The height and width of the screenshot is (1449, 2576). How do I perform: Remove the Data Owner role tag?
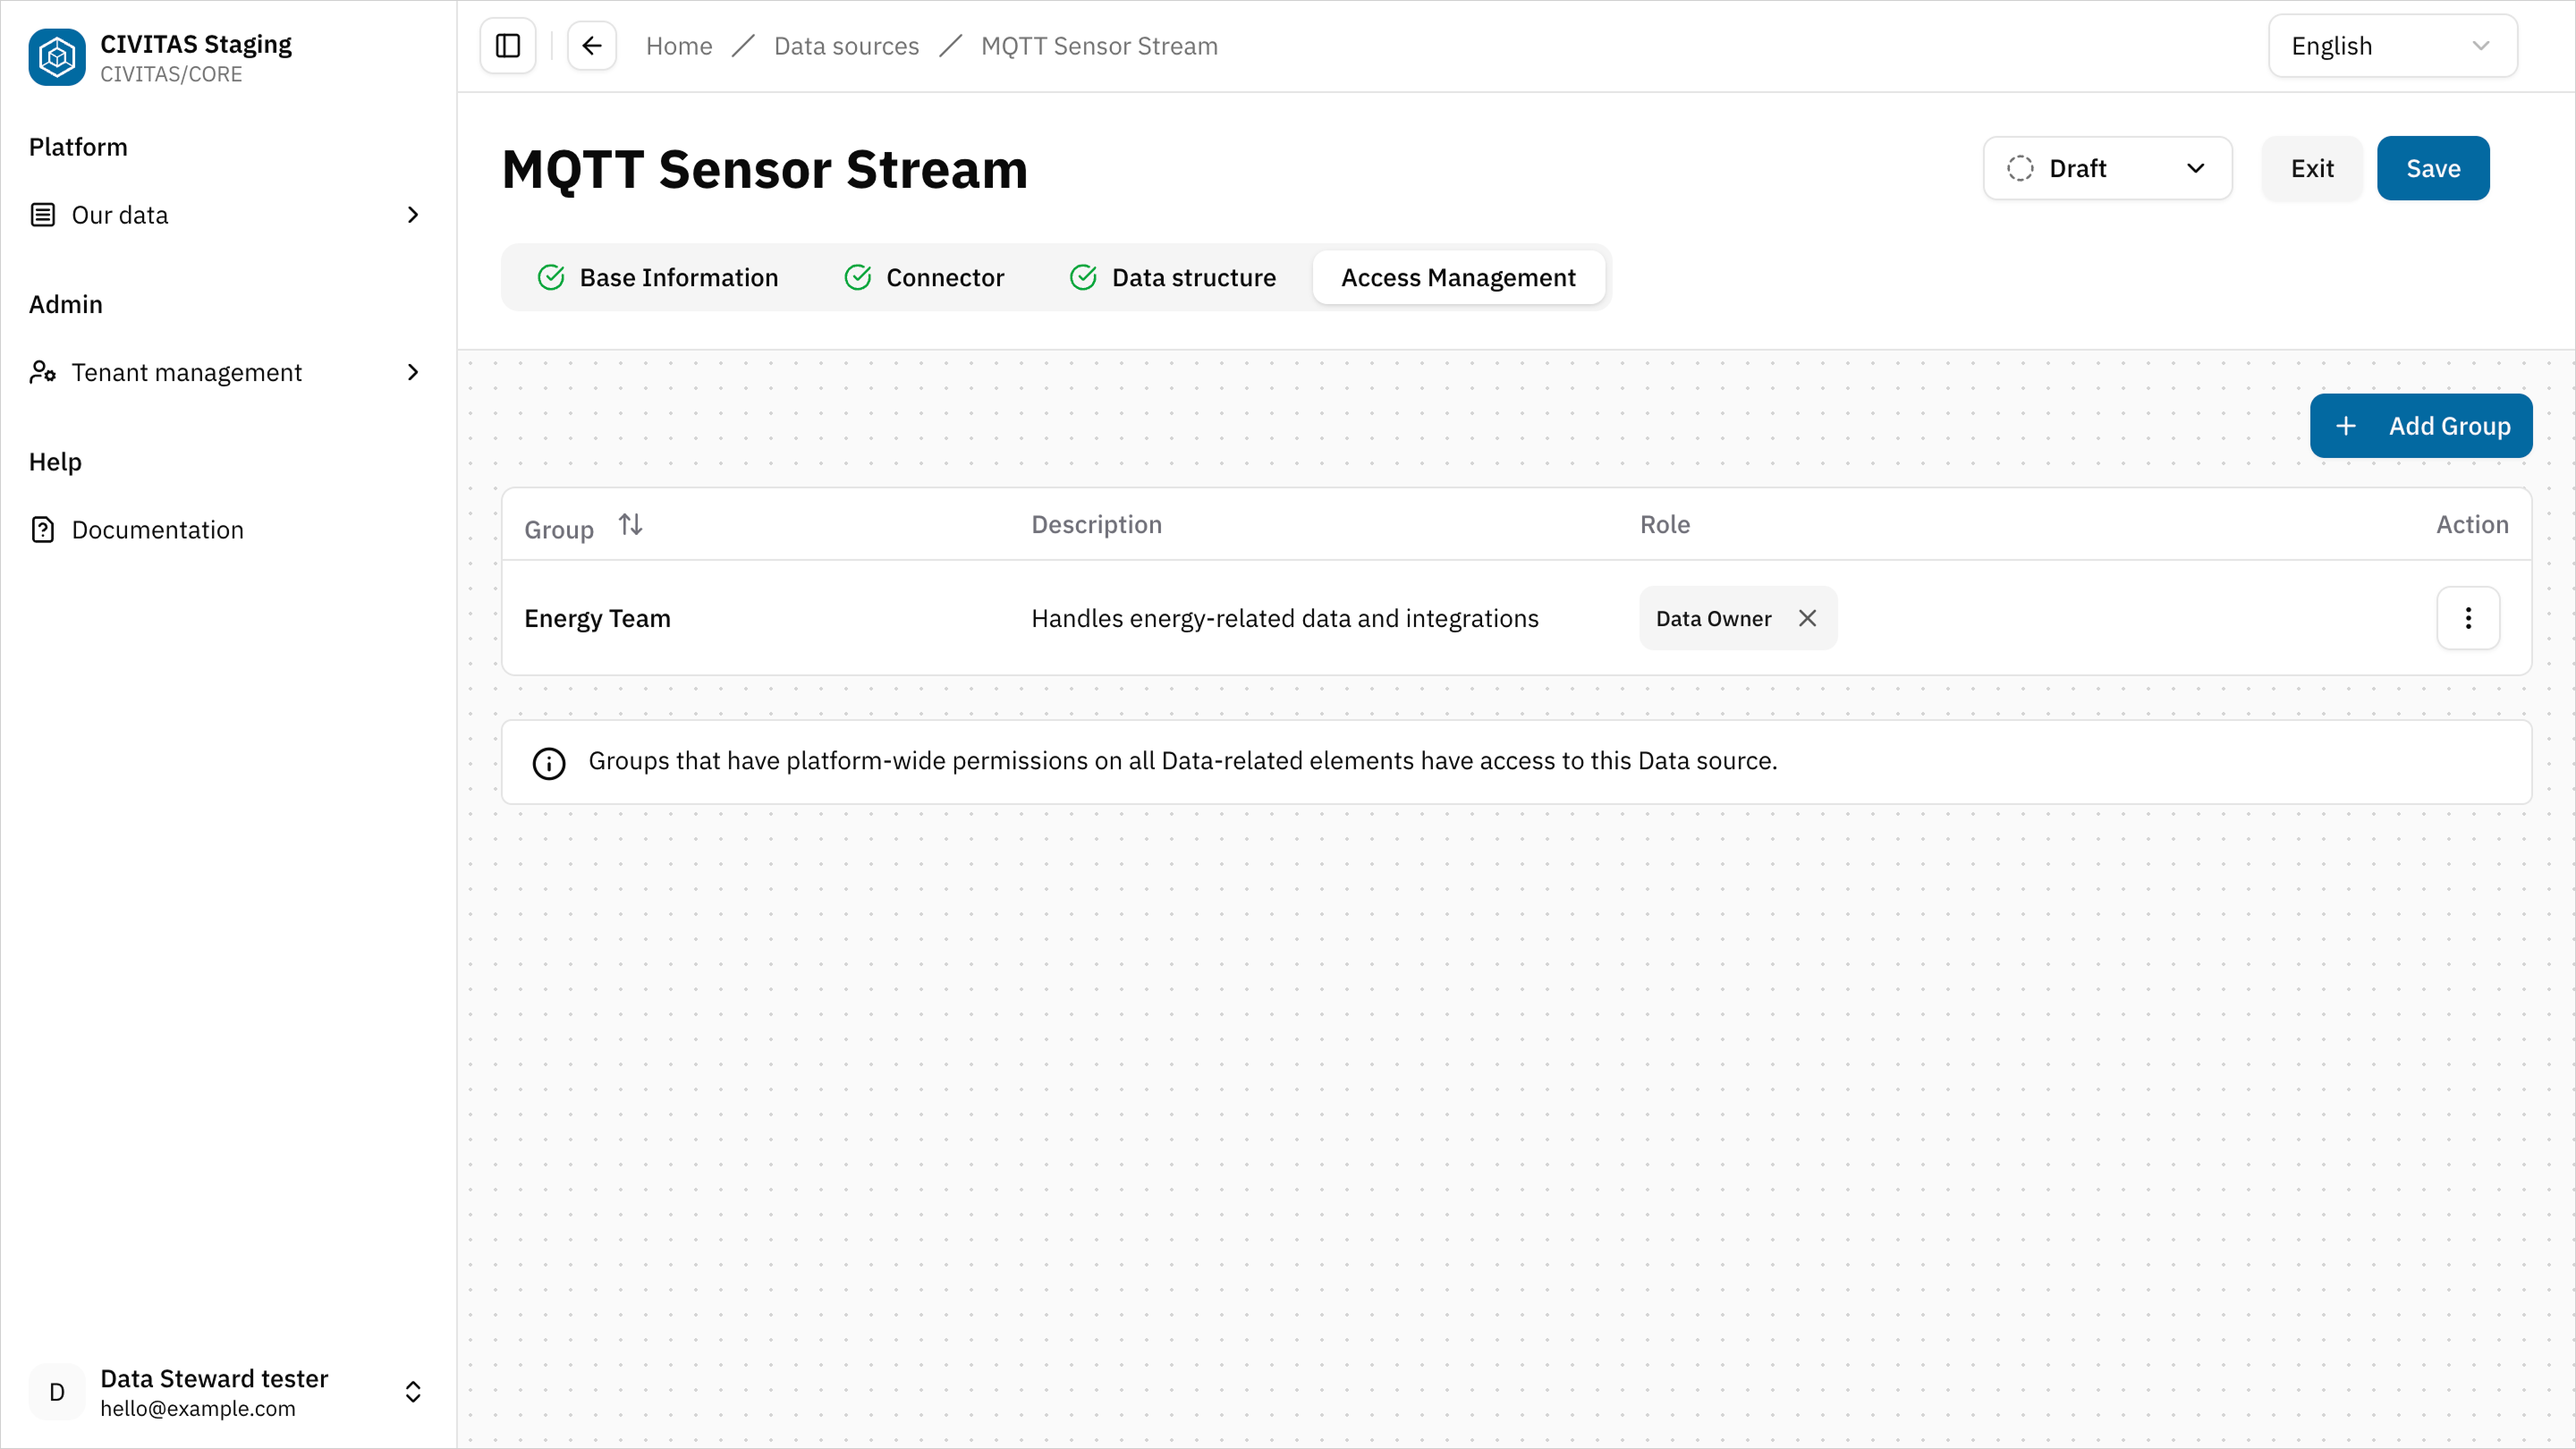click(x=1807, y=618)
